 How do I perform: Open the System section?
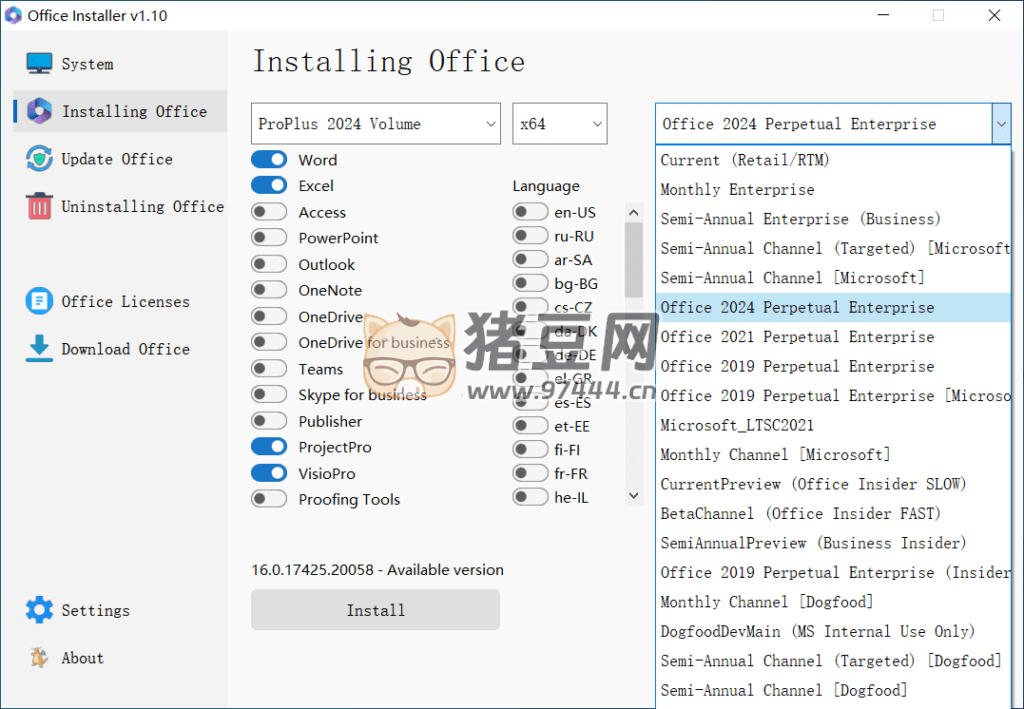tap(87, 64)
